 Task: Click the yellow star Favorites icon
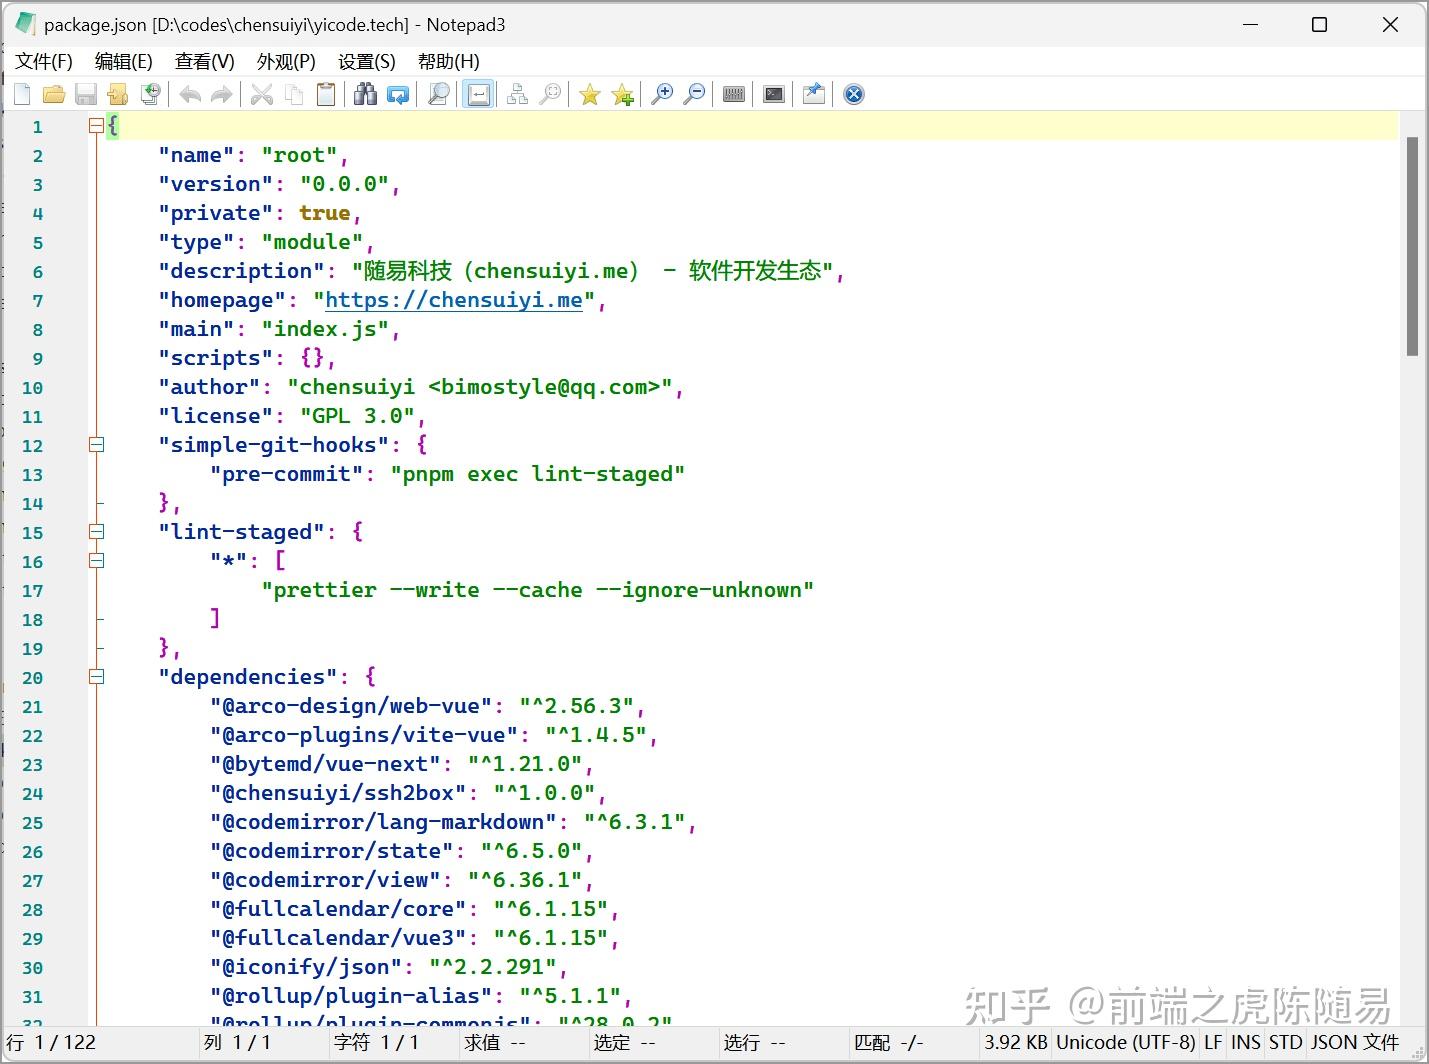click(590, 94)
